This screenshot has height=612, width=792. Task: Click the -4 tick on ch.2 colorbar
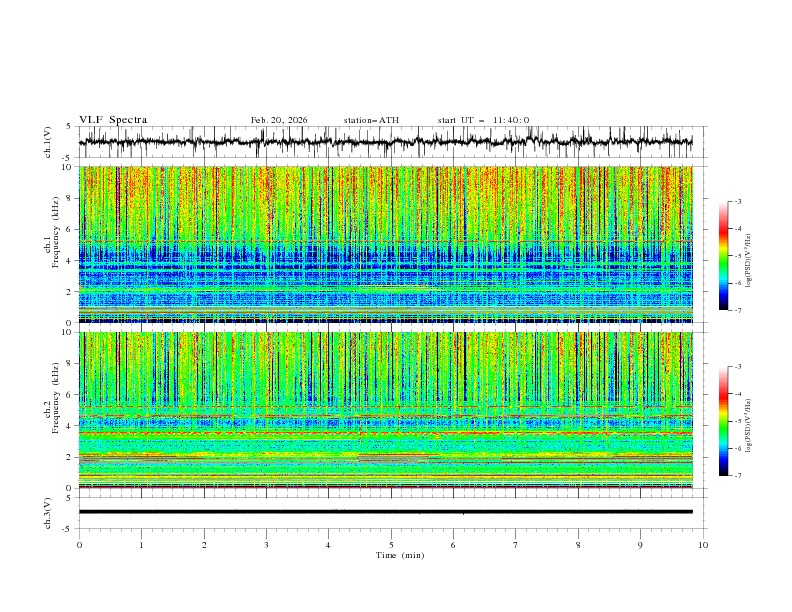tap(737, 394)
